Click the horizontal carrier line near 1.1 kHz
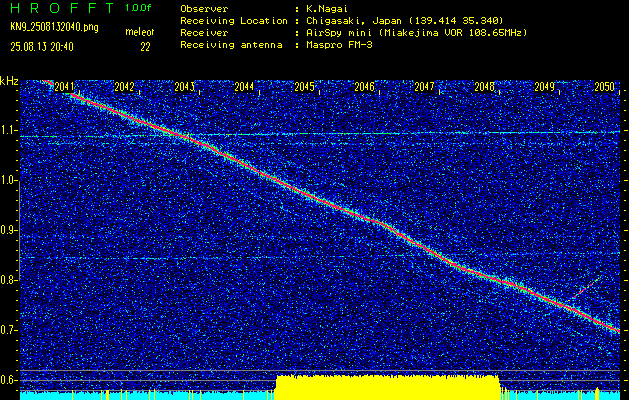This screenshot has width=629, height=400. coord(320,134)
